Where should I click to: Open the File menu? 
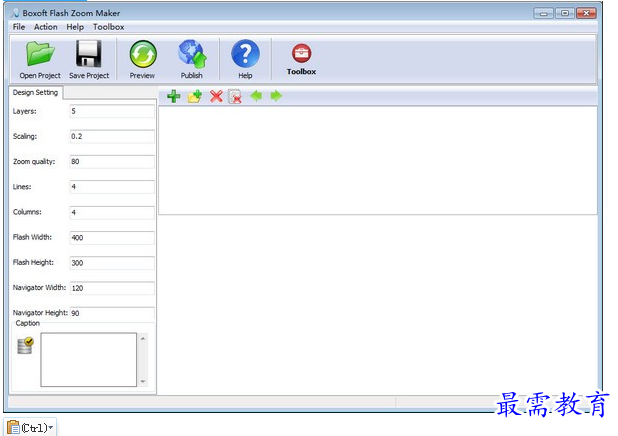(19, 27)
